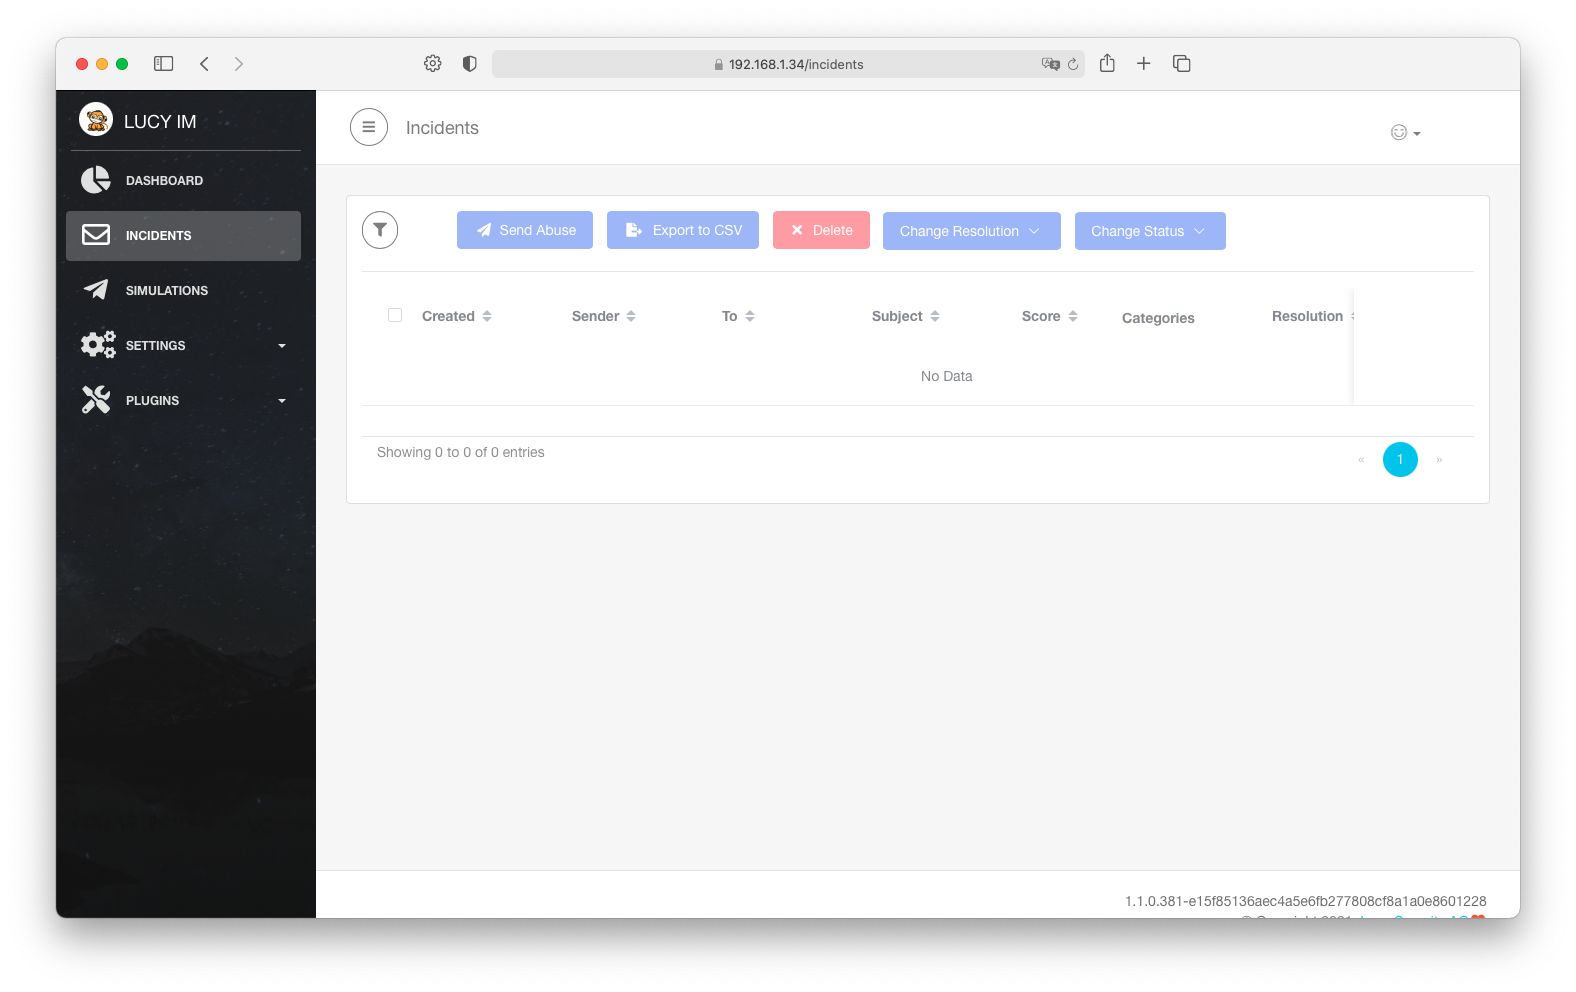Click the LUCY IM logo avatar
The width and height of the screenshot is (1576, 992).
coord(96,120)
